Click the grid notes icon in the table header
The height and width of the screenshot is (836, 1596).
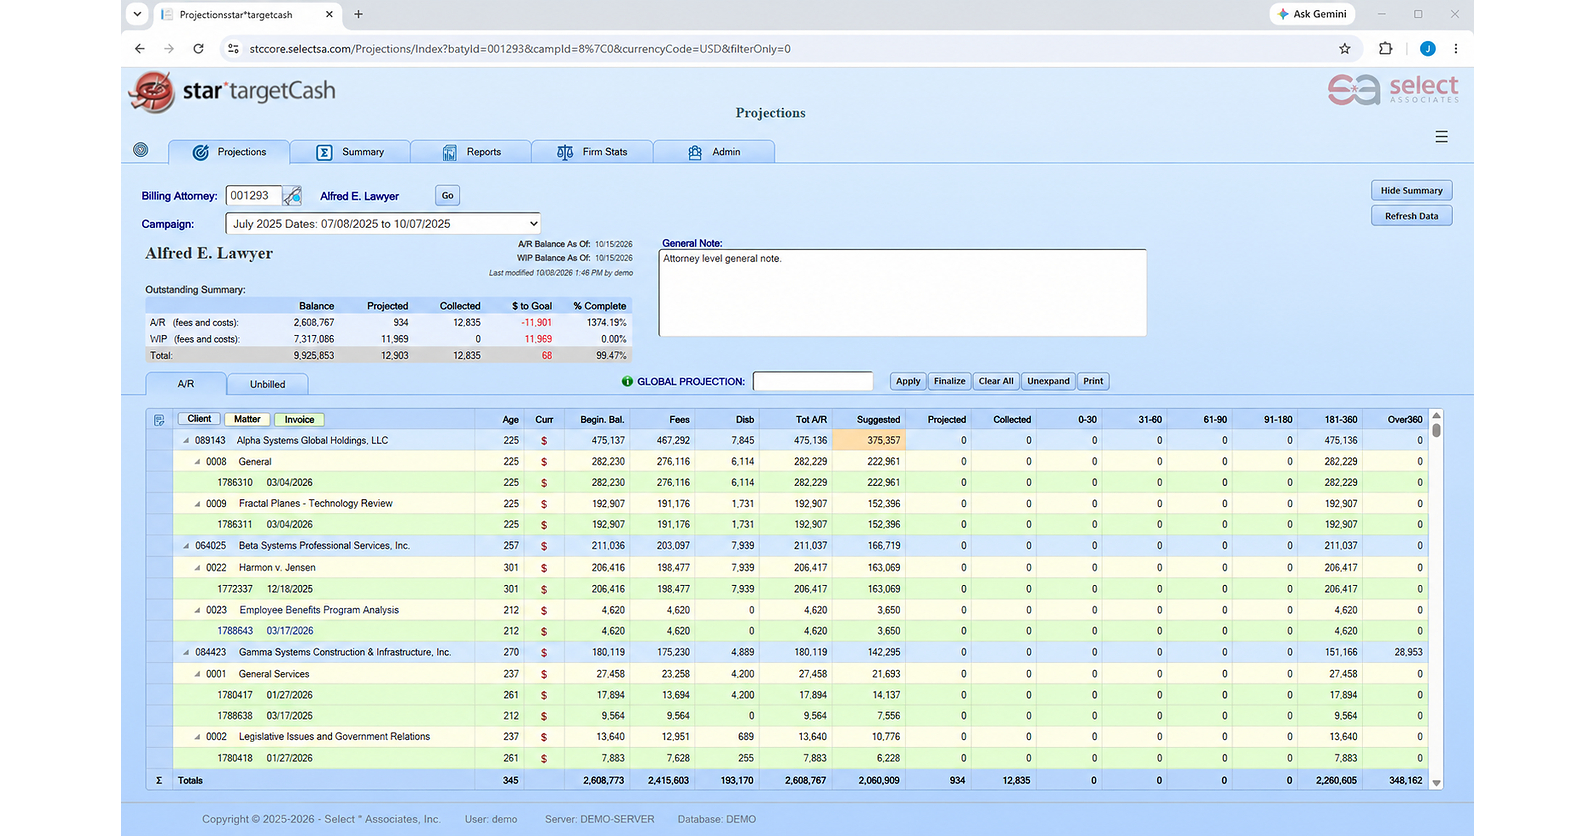click(159, 420)
